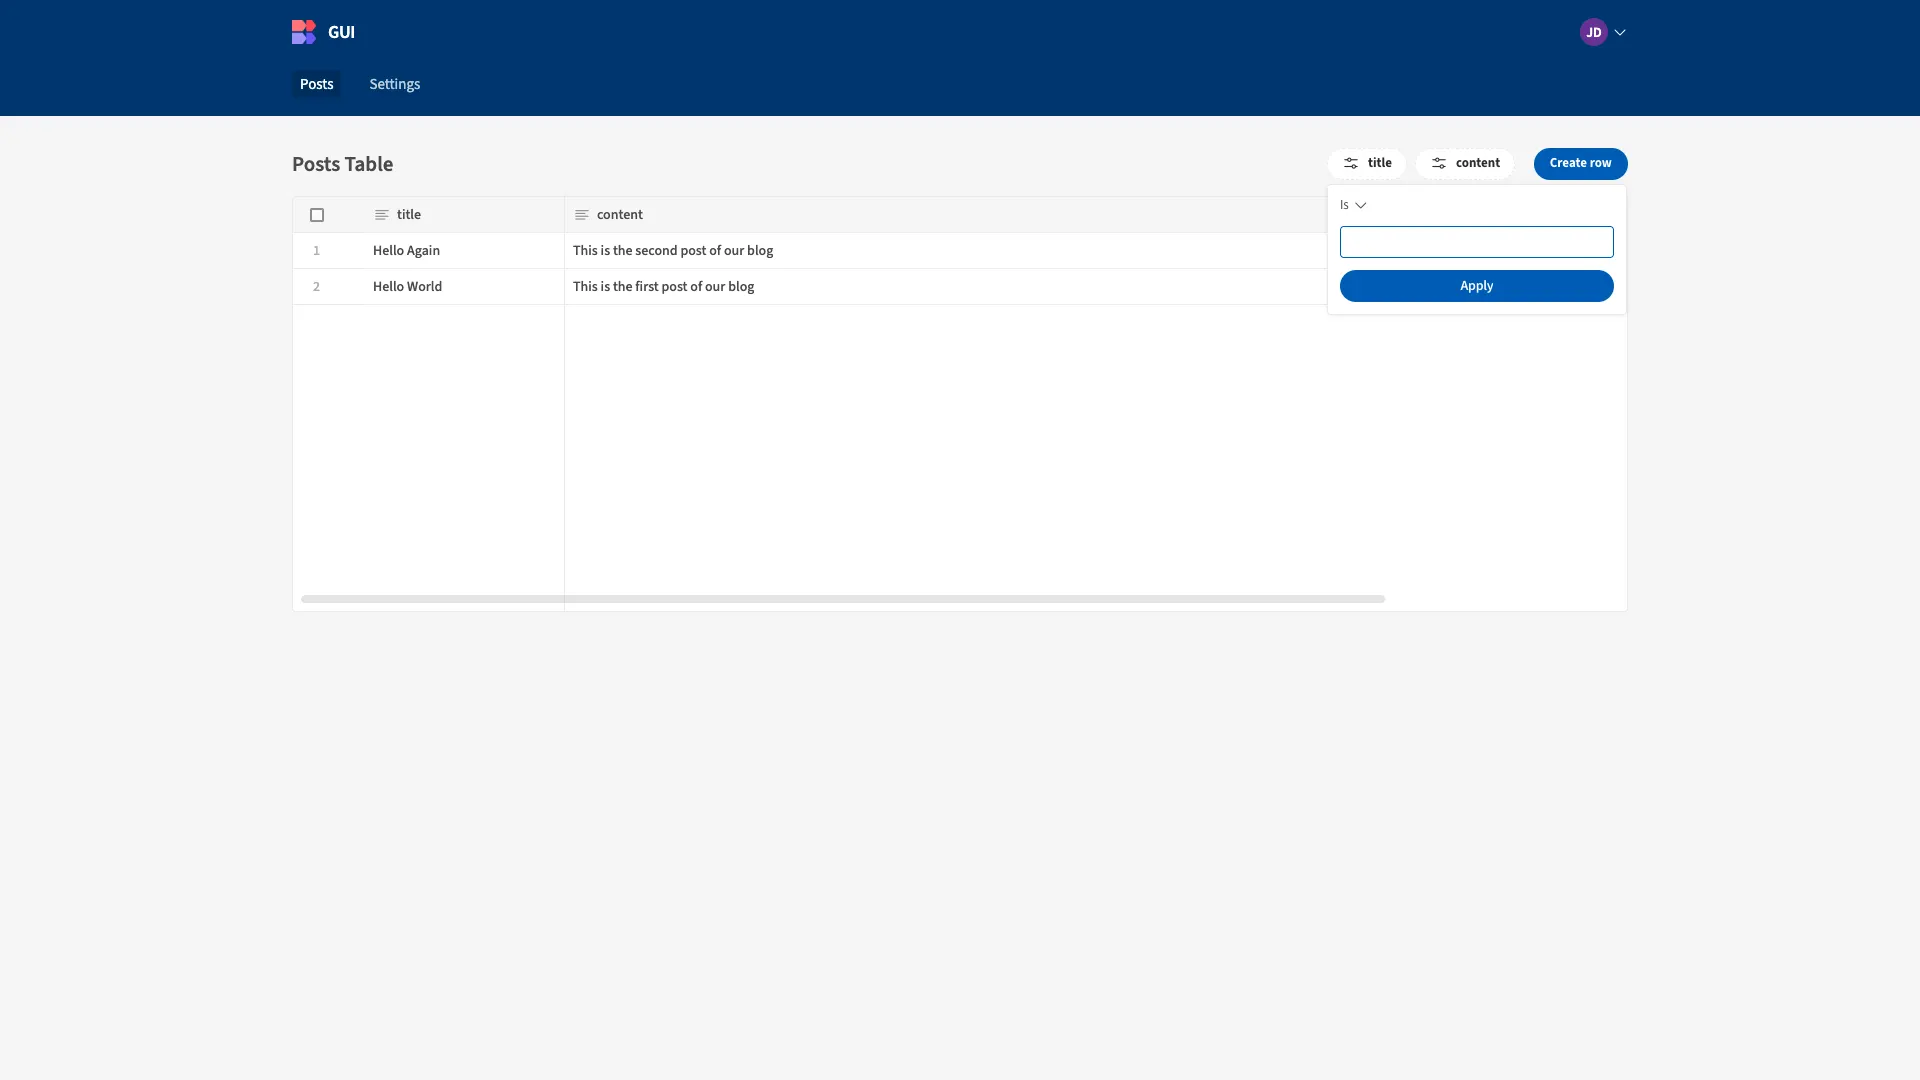
Task: Select the 'Hello World' title cell
Action: [x=464, y=287]
